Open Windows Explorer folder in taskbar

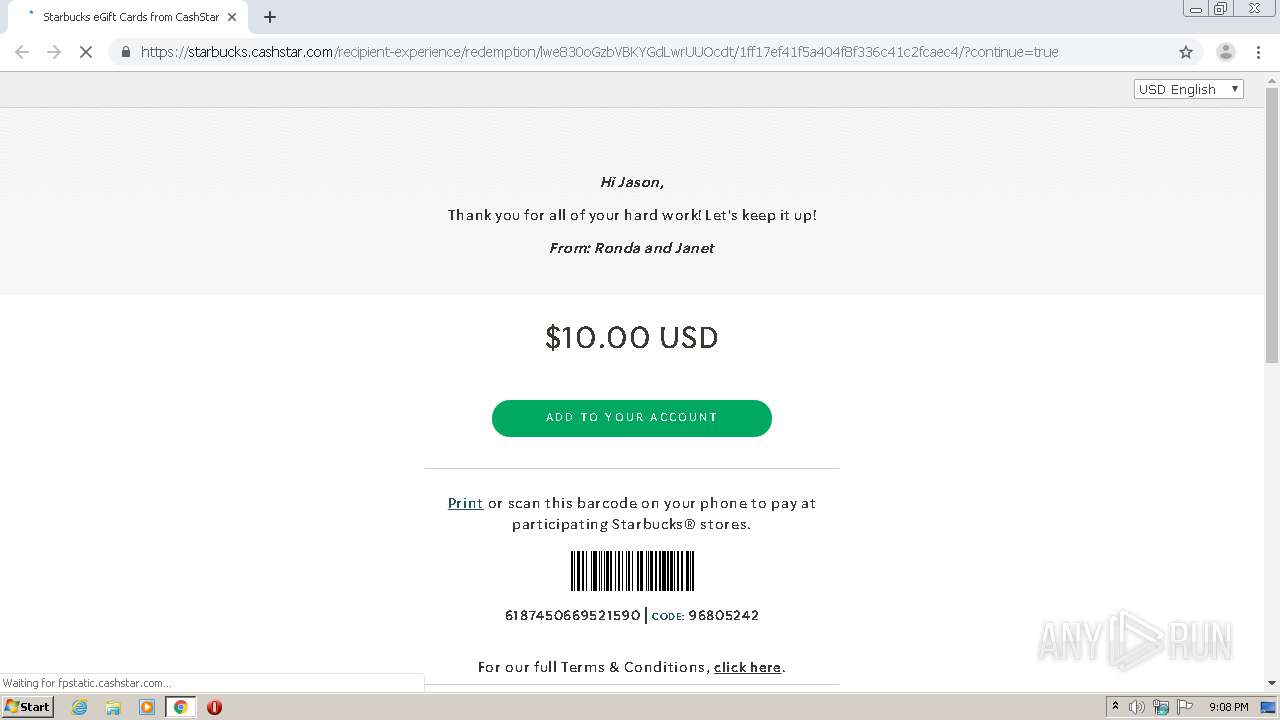113,707
